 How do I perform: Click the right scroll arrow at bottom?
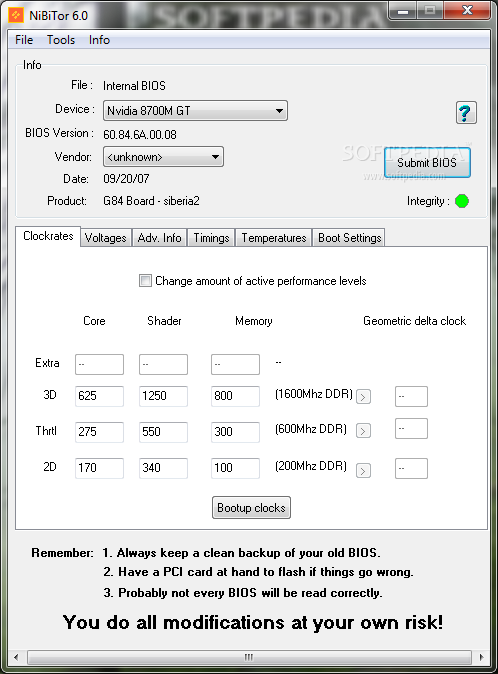(x=481, y=657)
